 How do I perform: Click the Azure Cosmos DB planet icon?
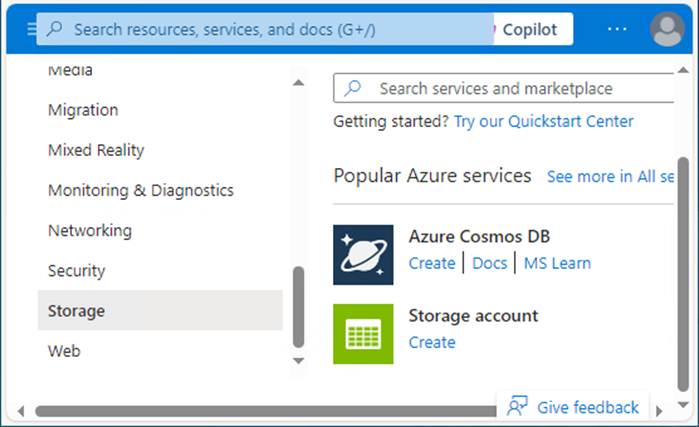click(363, 255)
